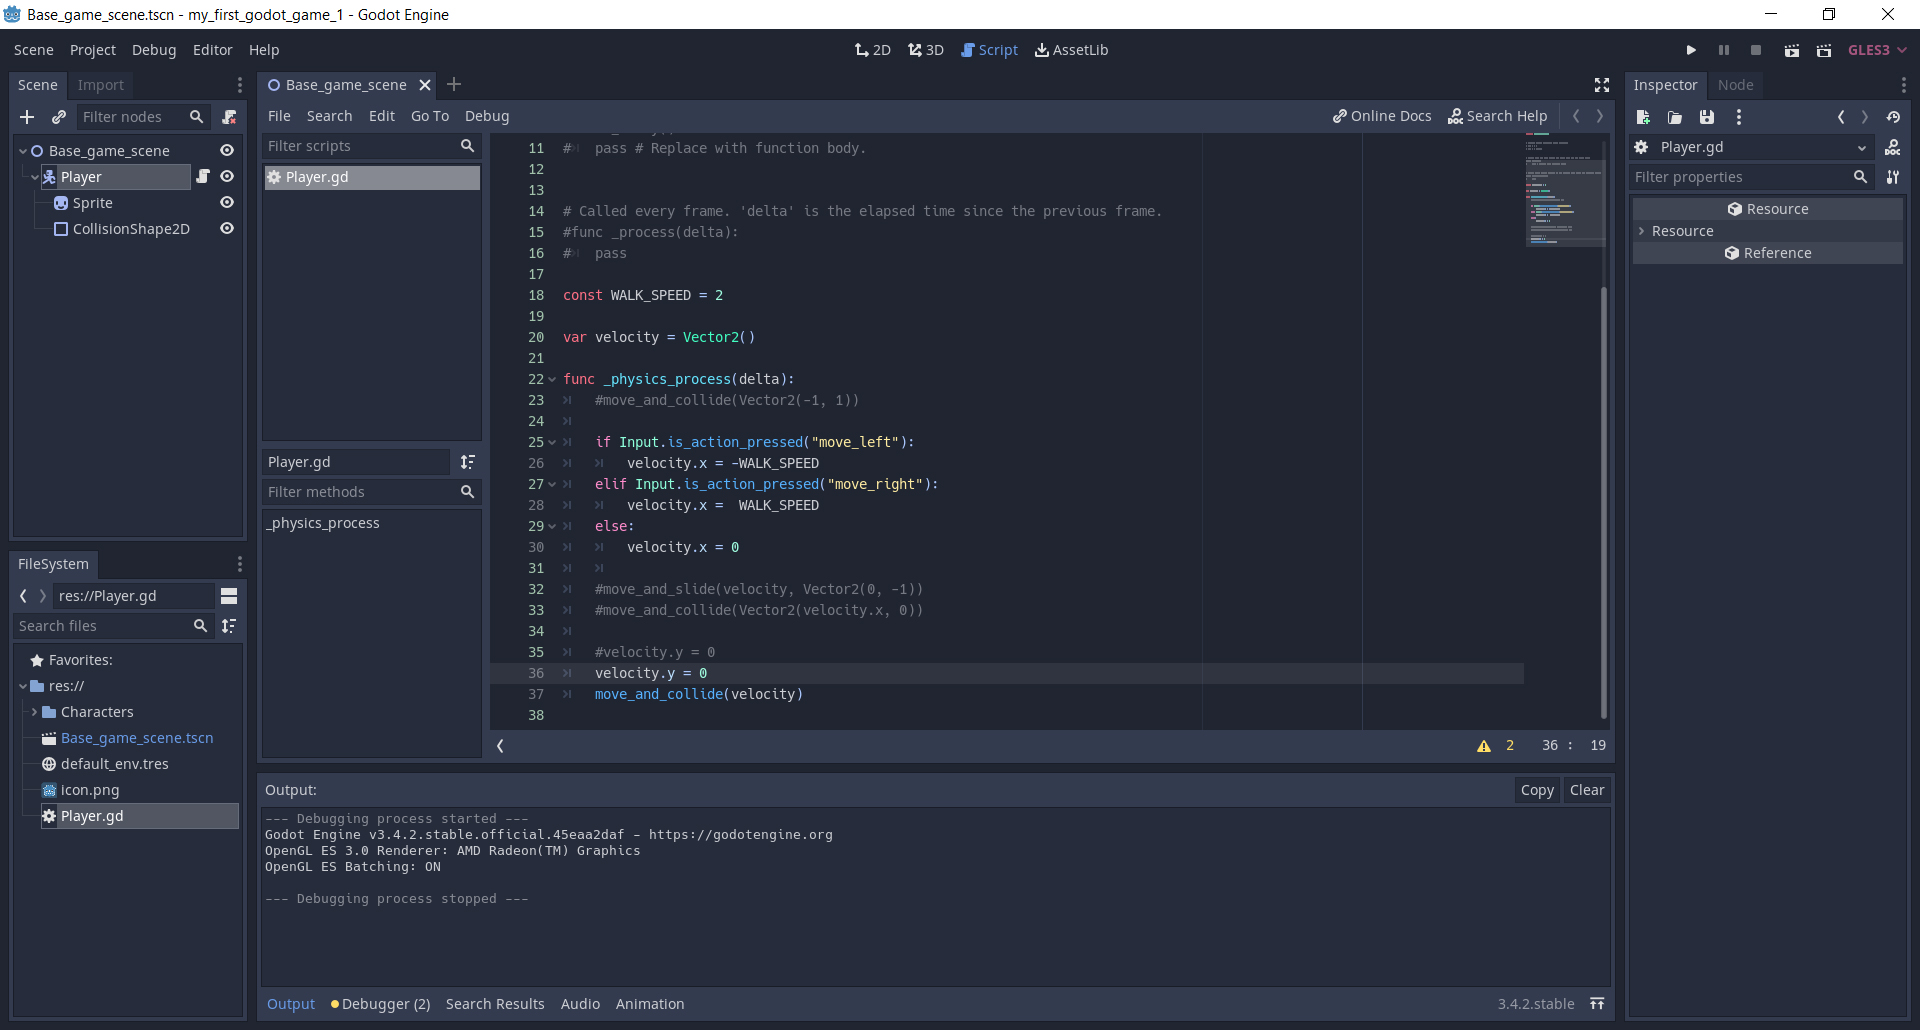Image resolution: width=1920 pixels, height=1030 pixels.
Task: Open the AssetLib workspace
Action: (1072, 50)
